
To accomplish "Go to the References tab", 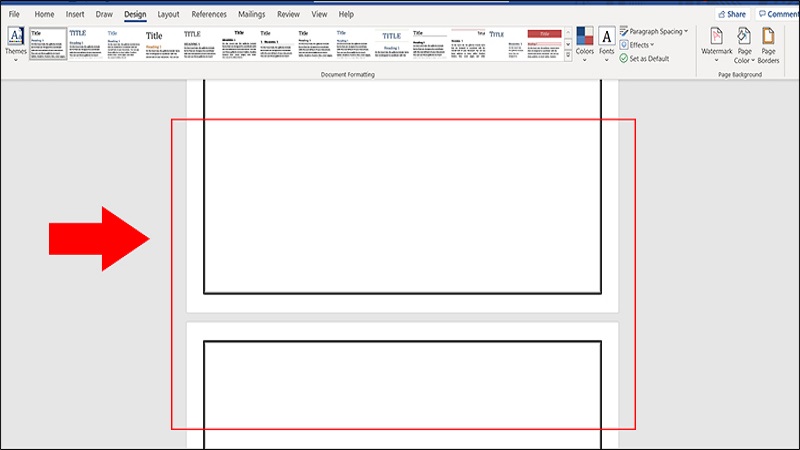I will [x=209, y=15].
